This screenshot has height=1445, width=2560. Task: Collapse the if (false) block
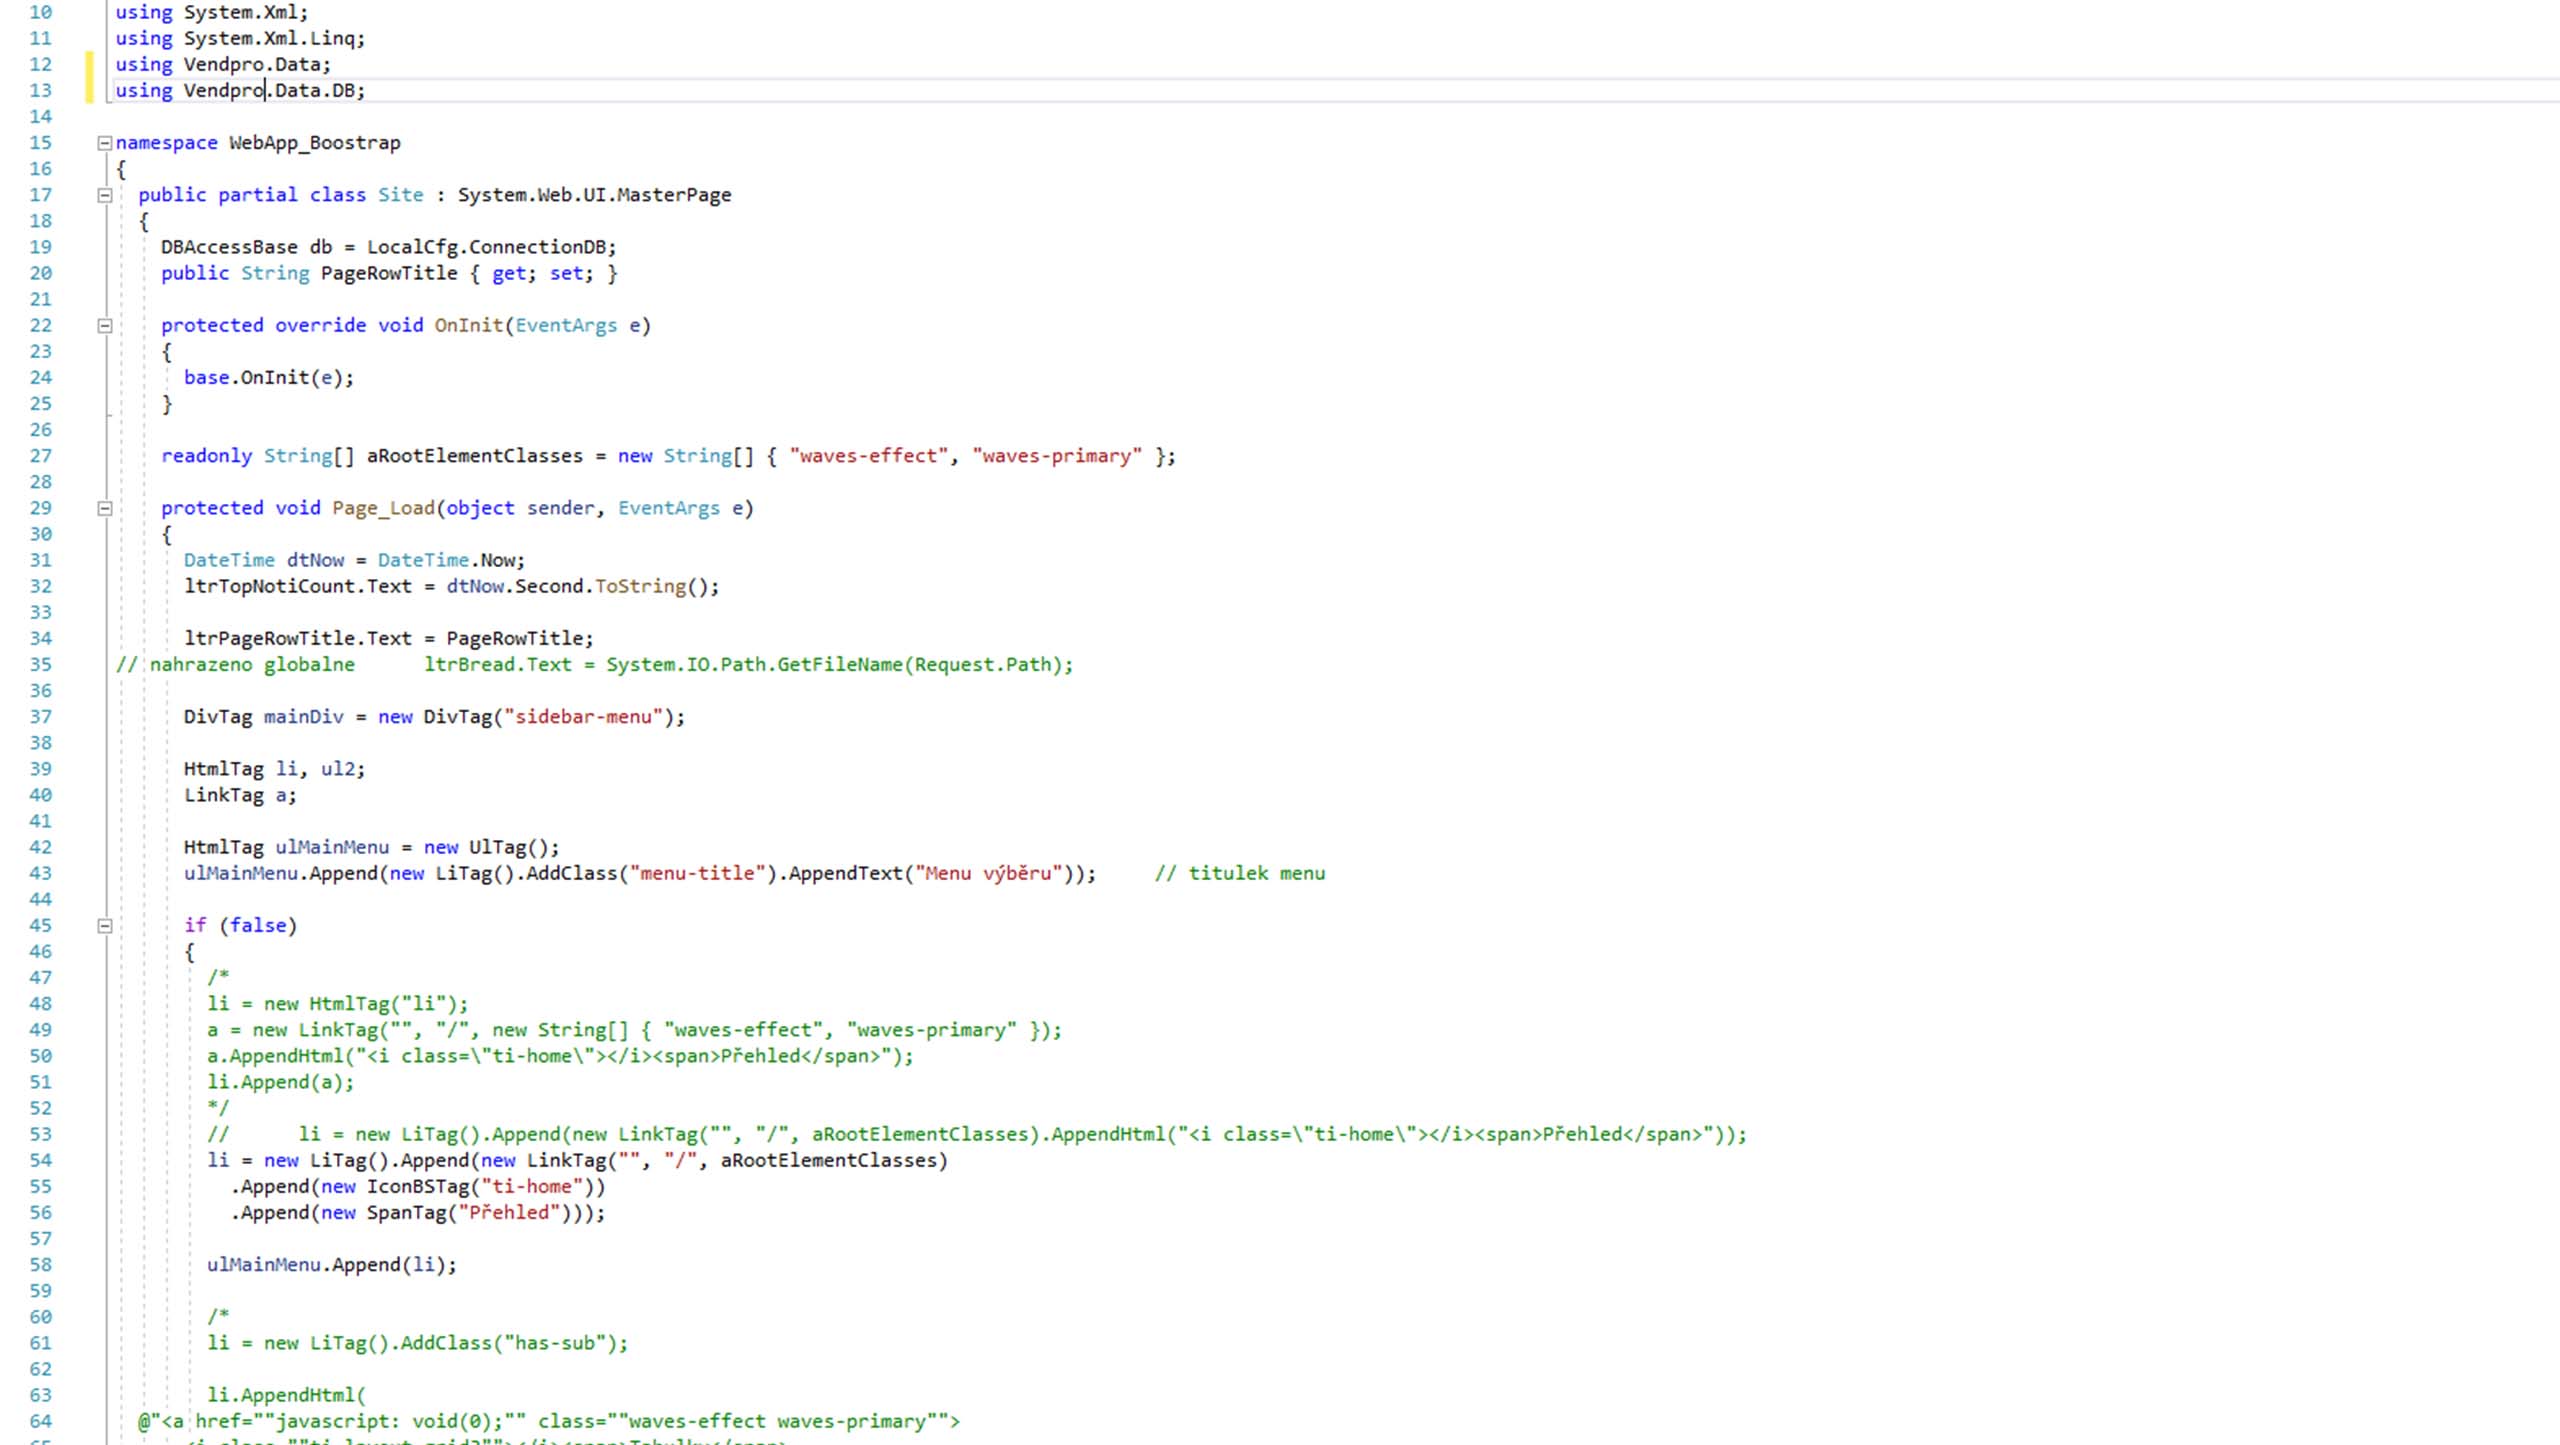[104, 926]
